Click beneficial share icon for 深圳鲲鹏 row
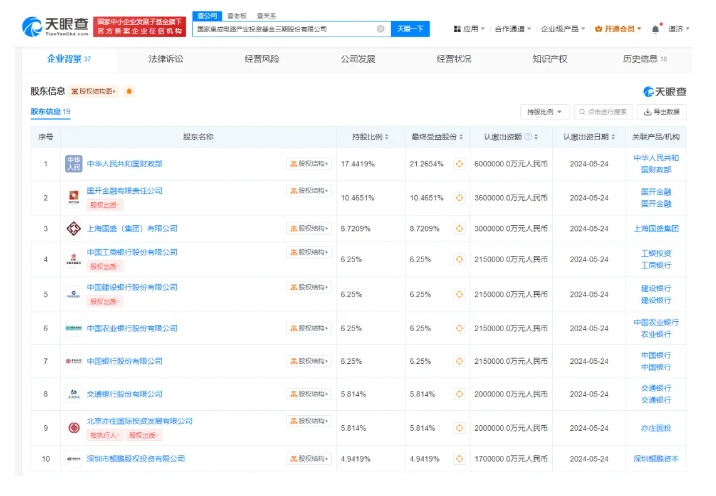 (x=459, y=459)
